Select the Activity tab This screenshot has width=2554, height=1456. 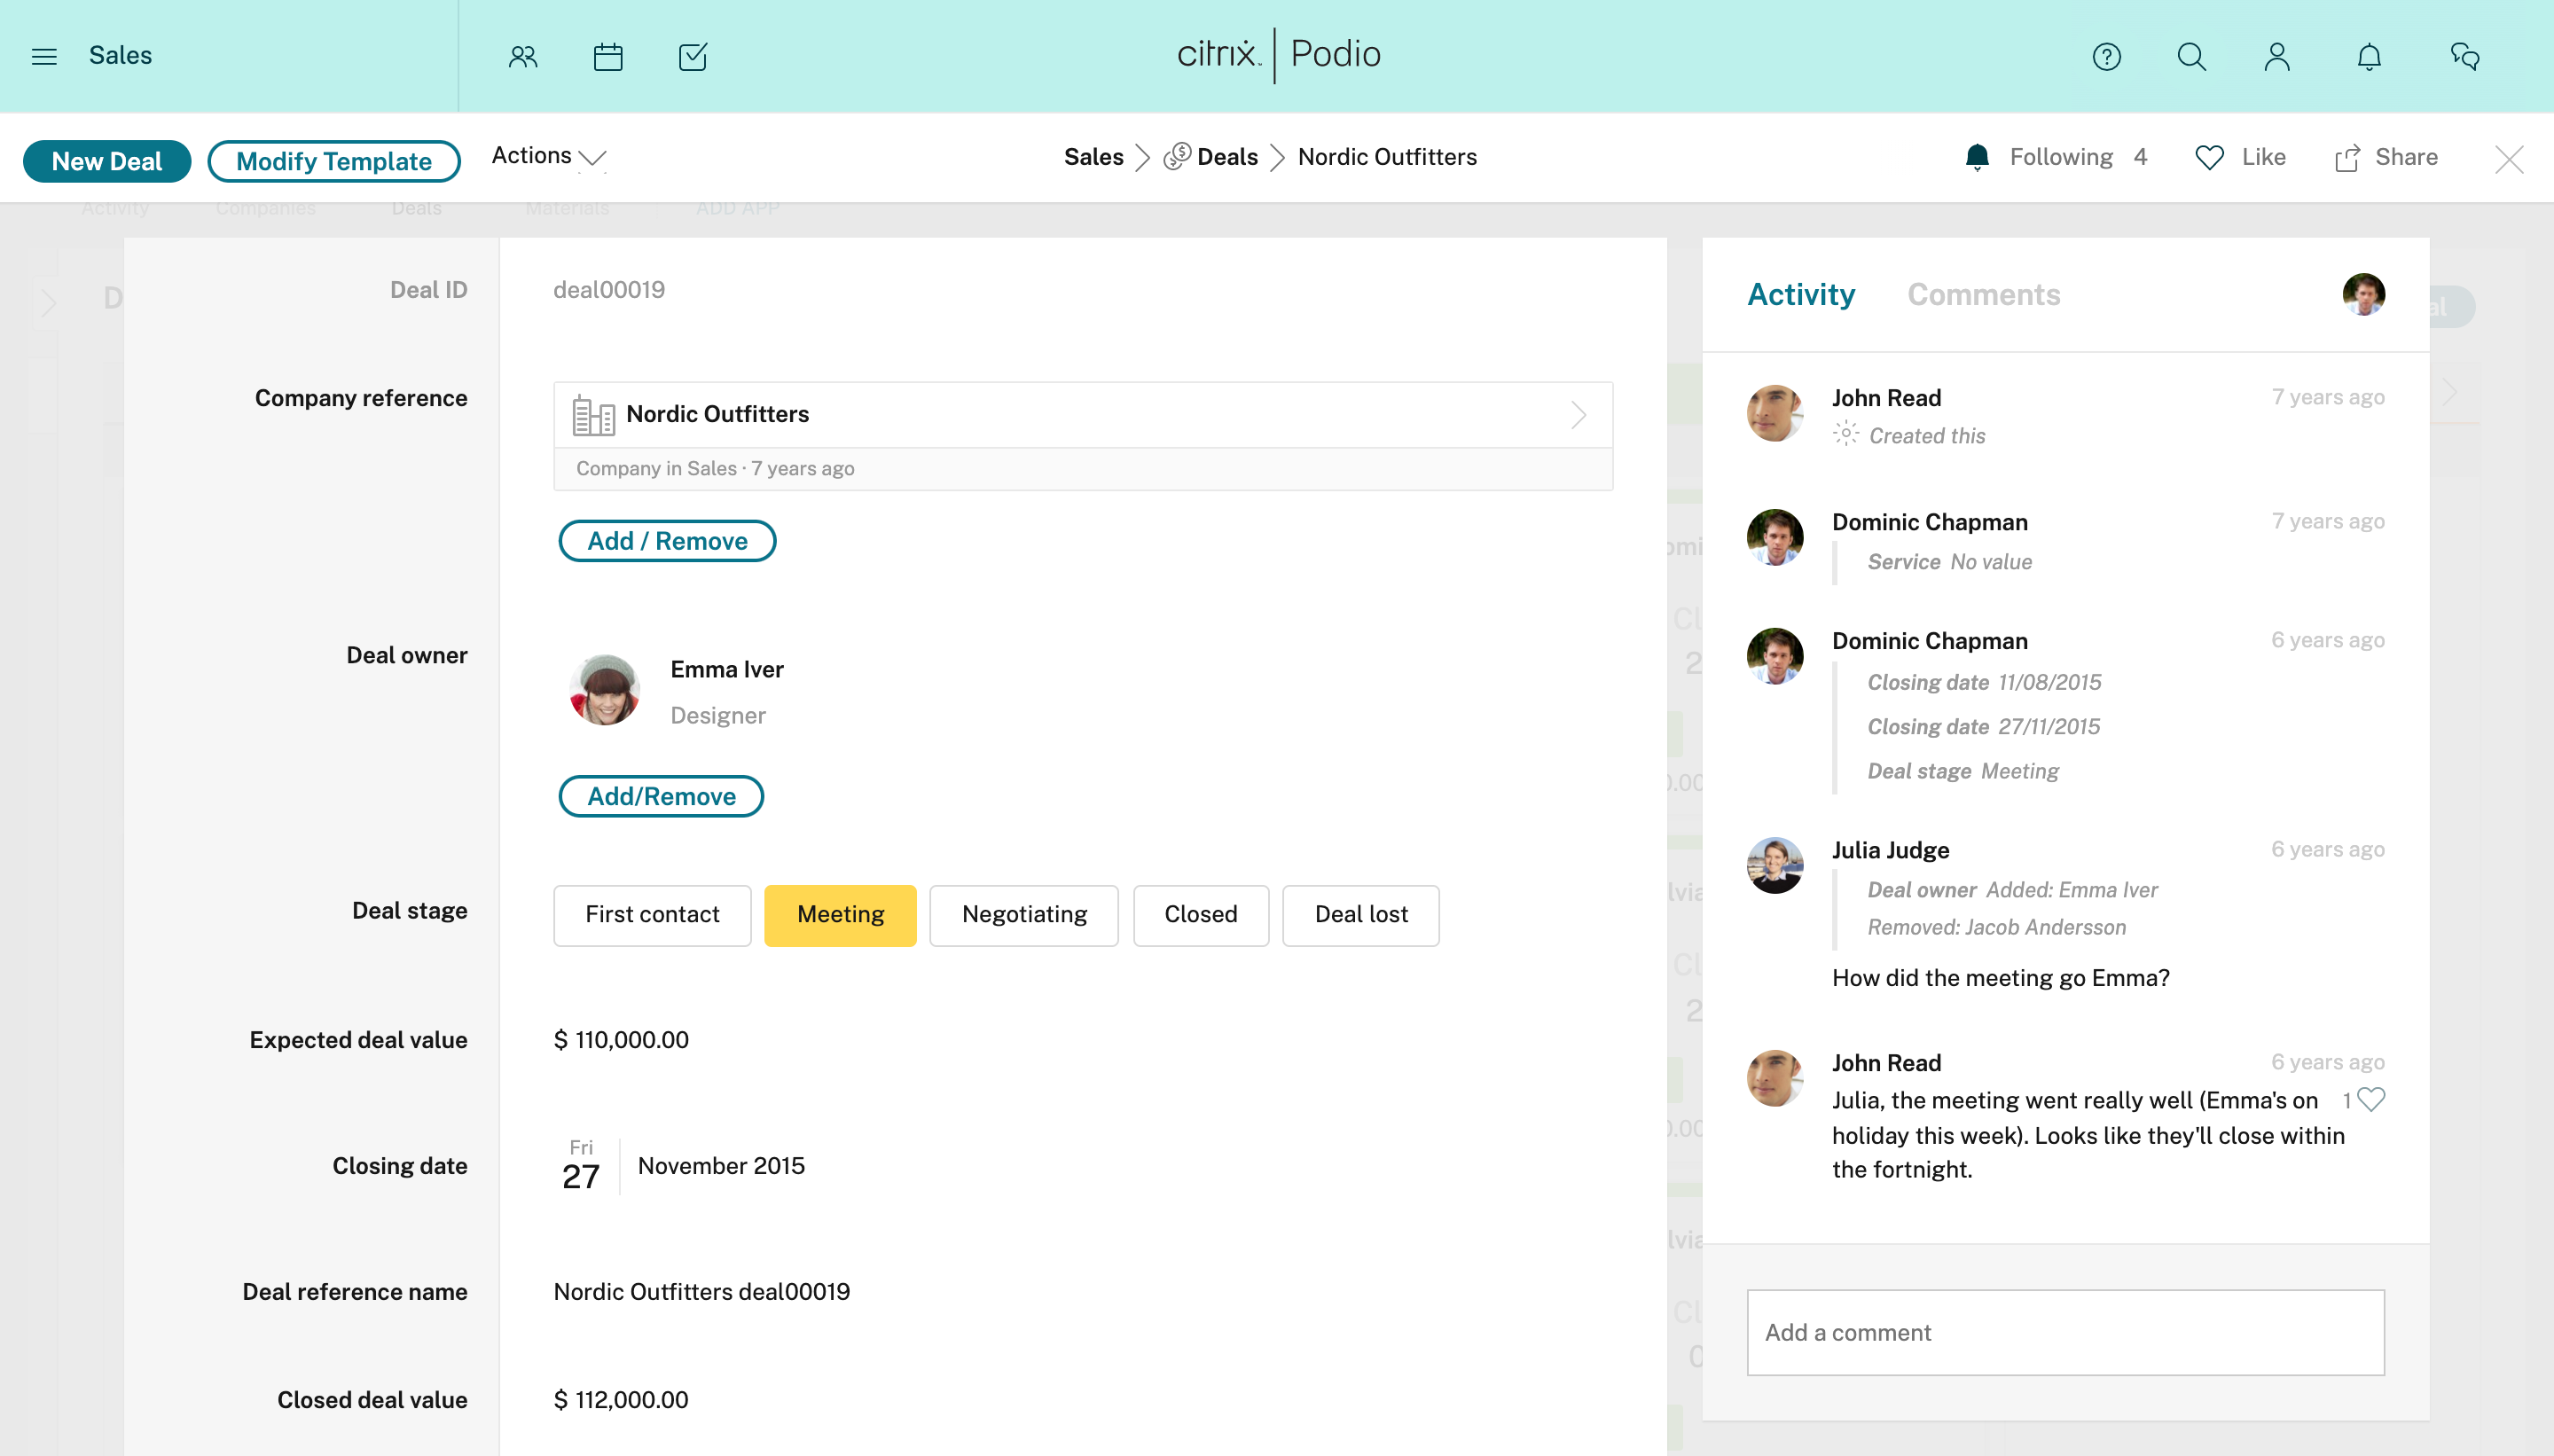coord(1800,294)
